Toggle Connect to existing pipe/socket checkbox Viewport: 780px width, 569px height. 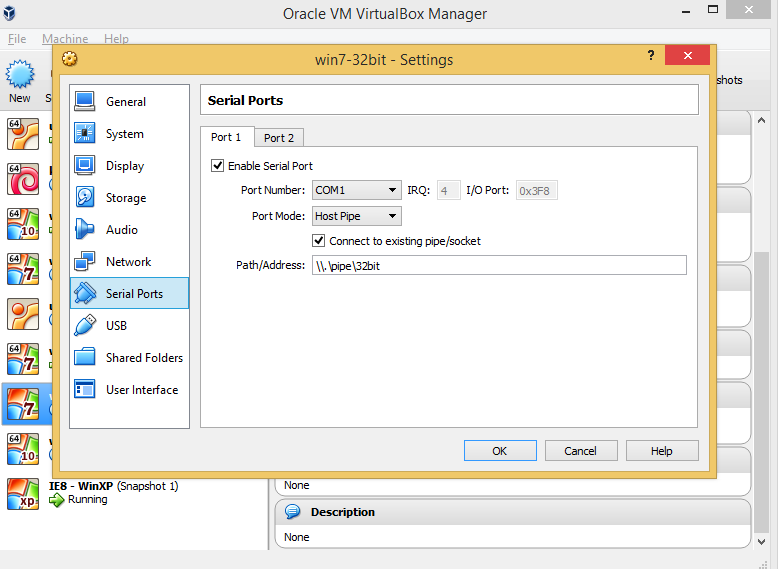click(x=318, y=241)
